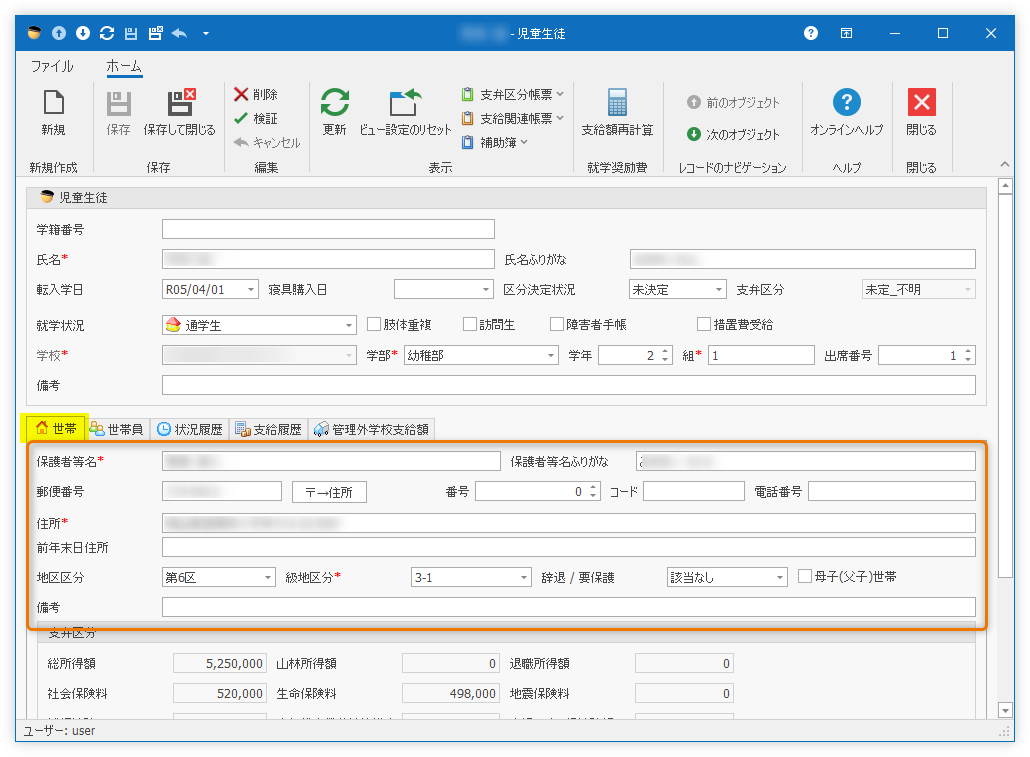Toggle the 訪問生 checkbox
Viewport: 1030px width, 757px height.
click(470, 324)
